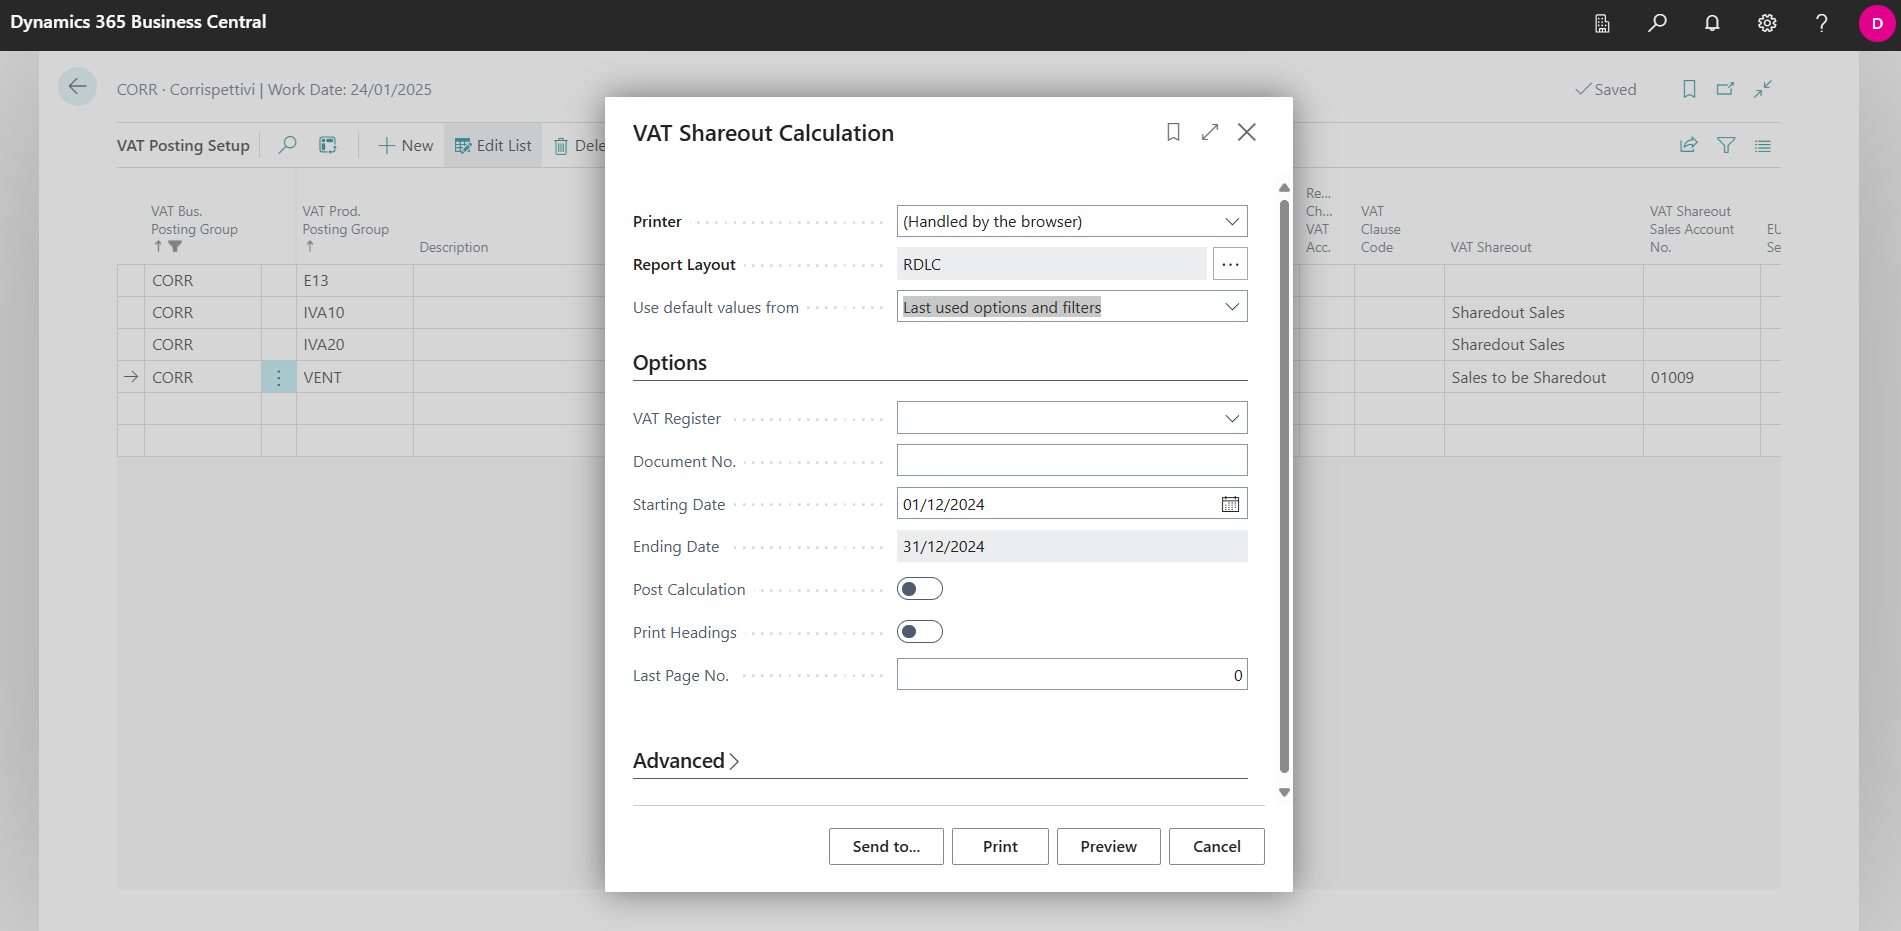Select the E13 cell
Viewport: 1901px width, 931px height.
pyautogui.click(x=355, y=281)
